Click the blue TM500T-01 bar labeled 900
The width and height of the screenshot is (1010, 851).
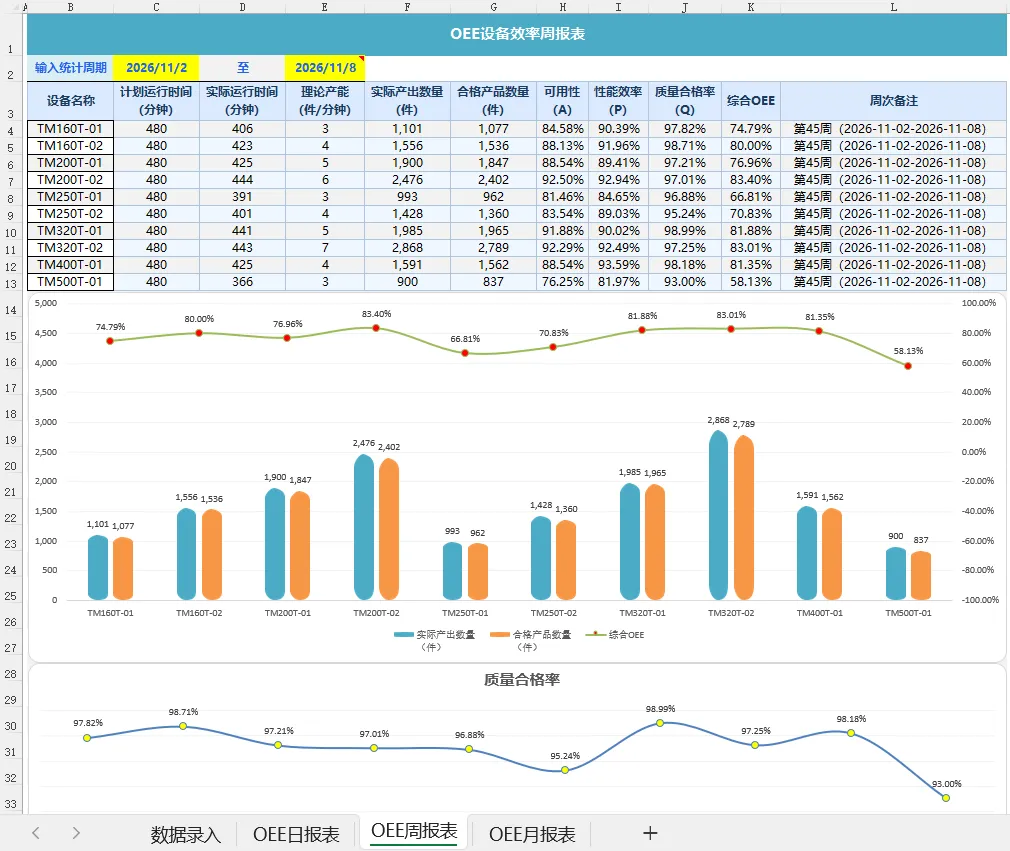click(x=895, y=574)
